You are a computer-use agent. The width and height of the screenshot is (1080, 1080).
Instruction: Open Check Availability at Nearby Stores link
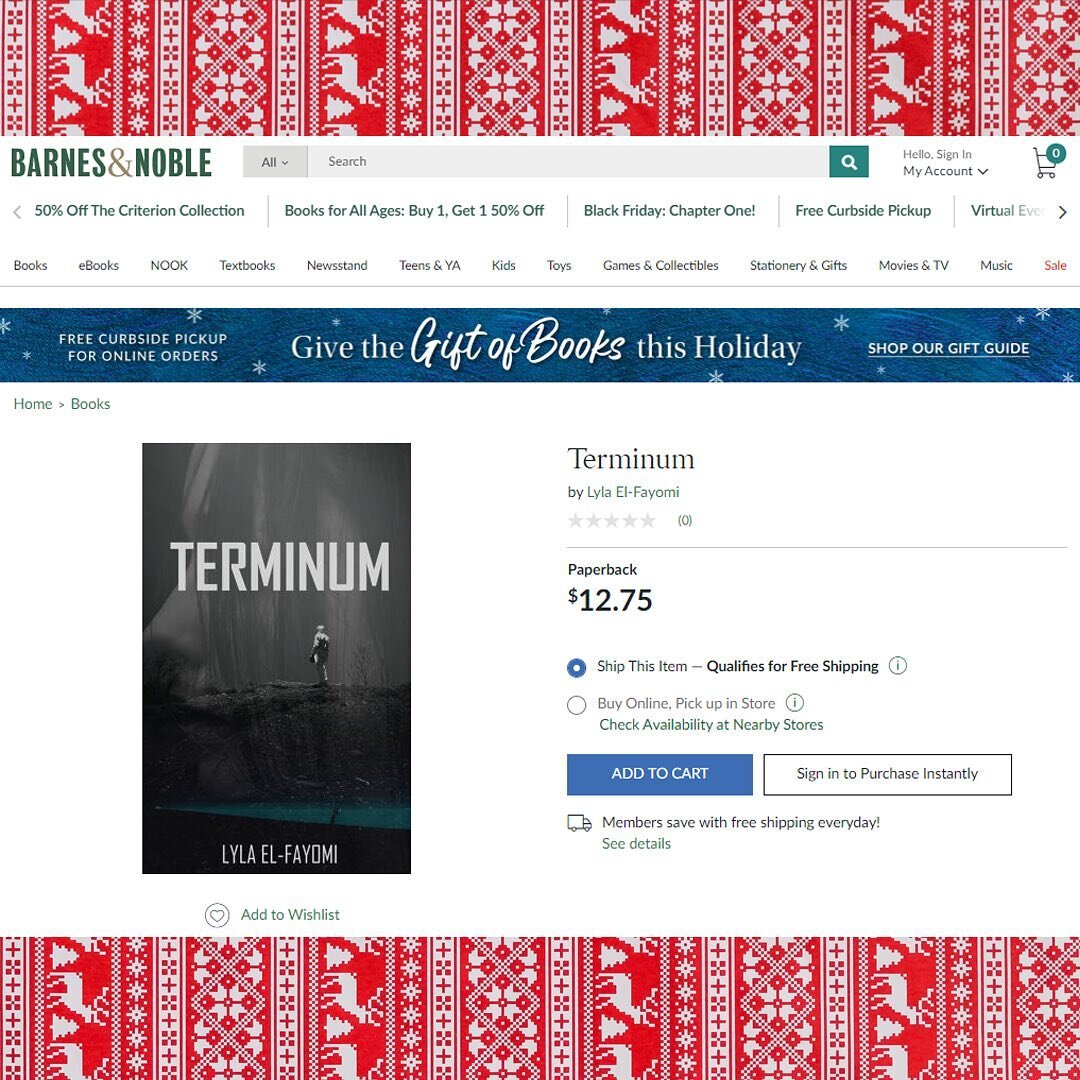[x=711, y=725]
